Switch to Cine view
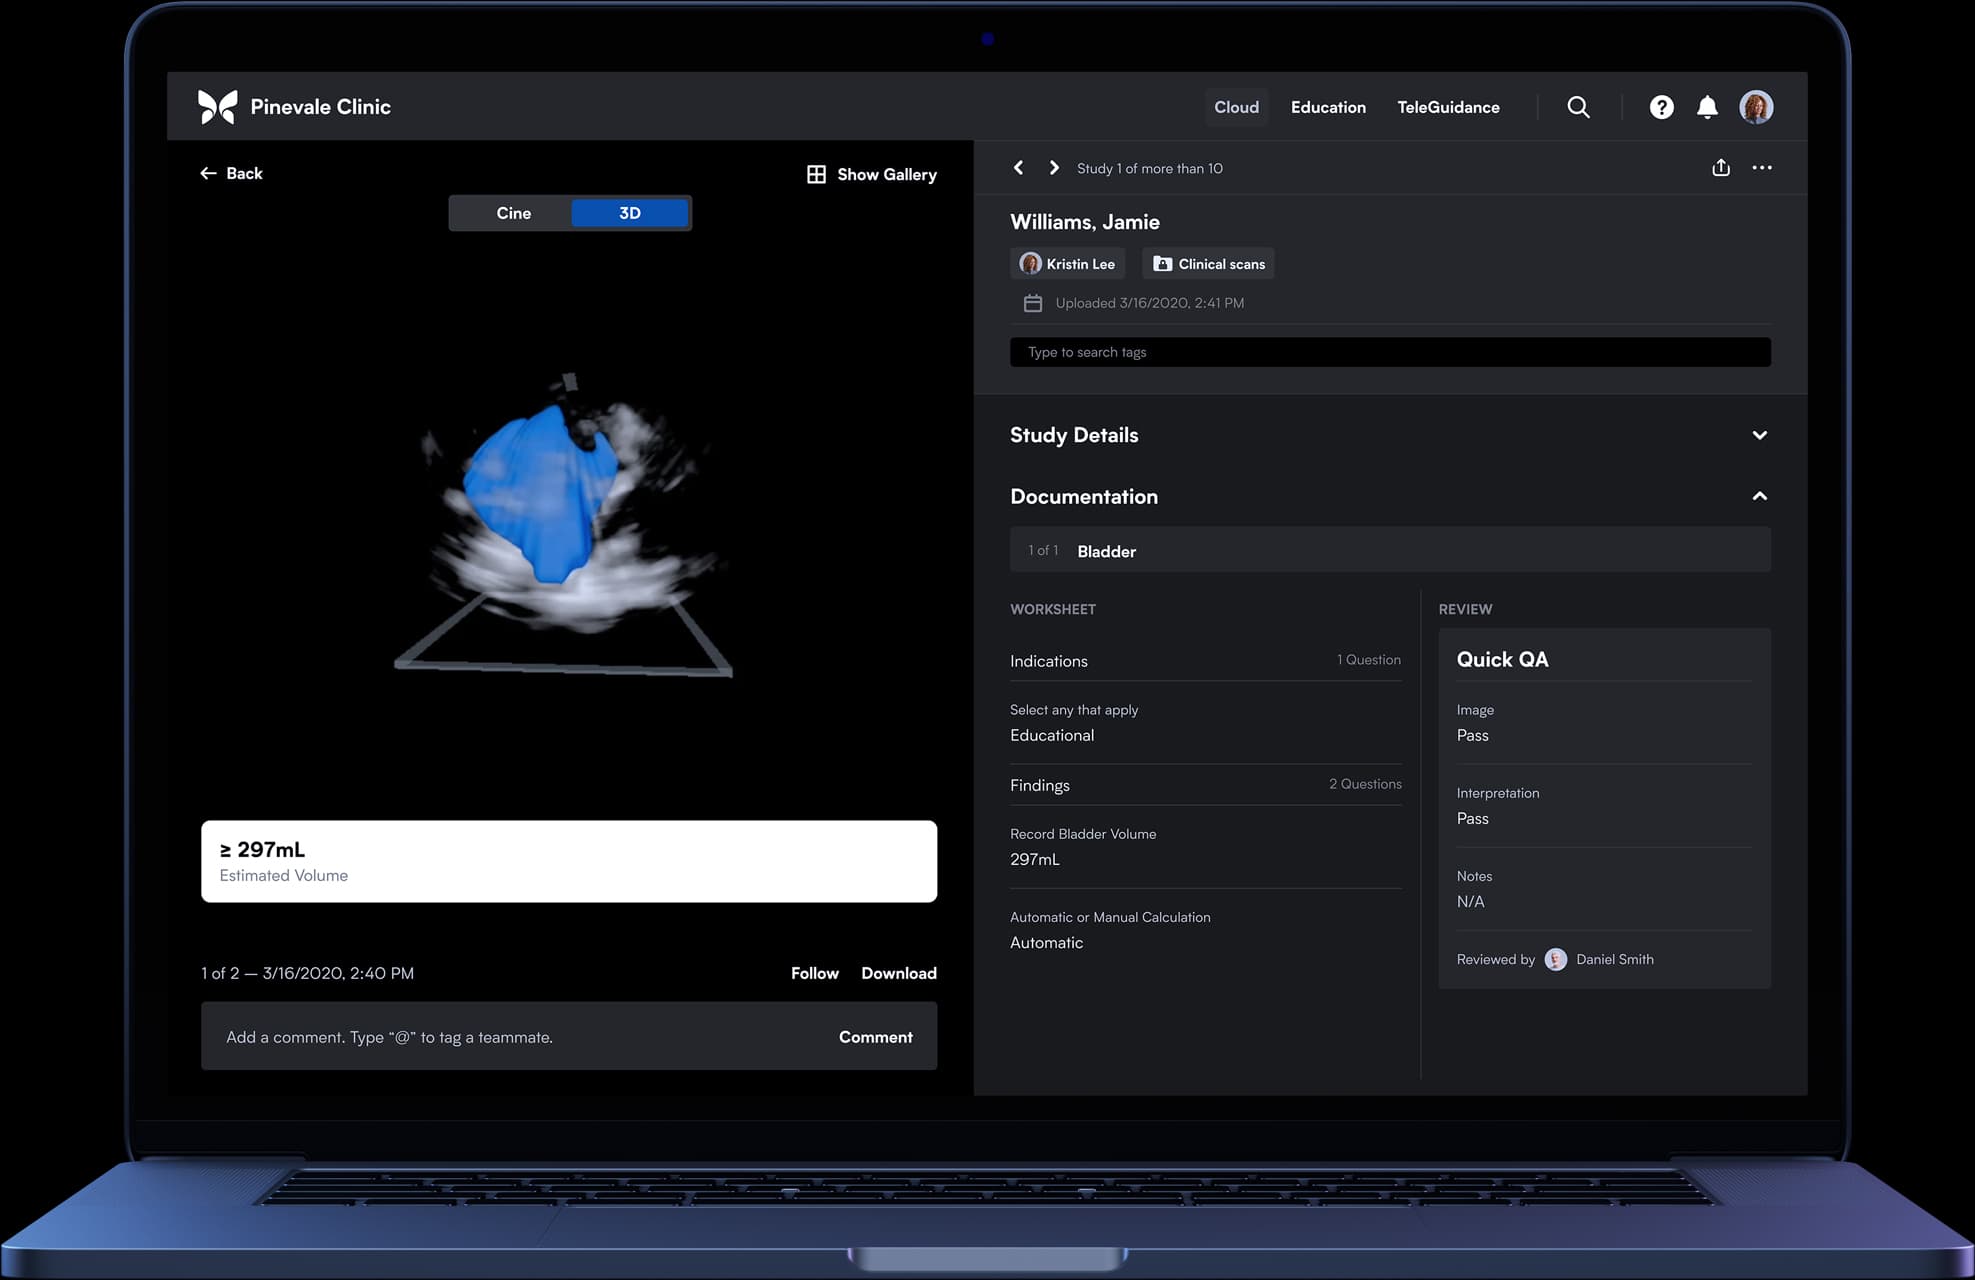Viewport: 1975px width, 1280px height. pyautogui.click(x=513, y=213)
